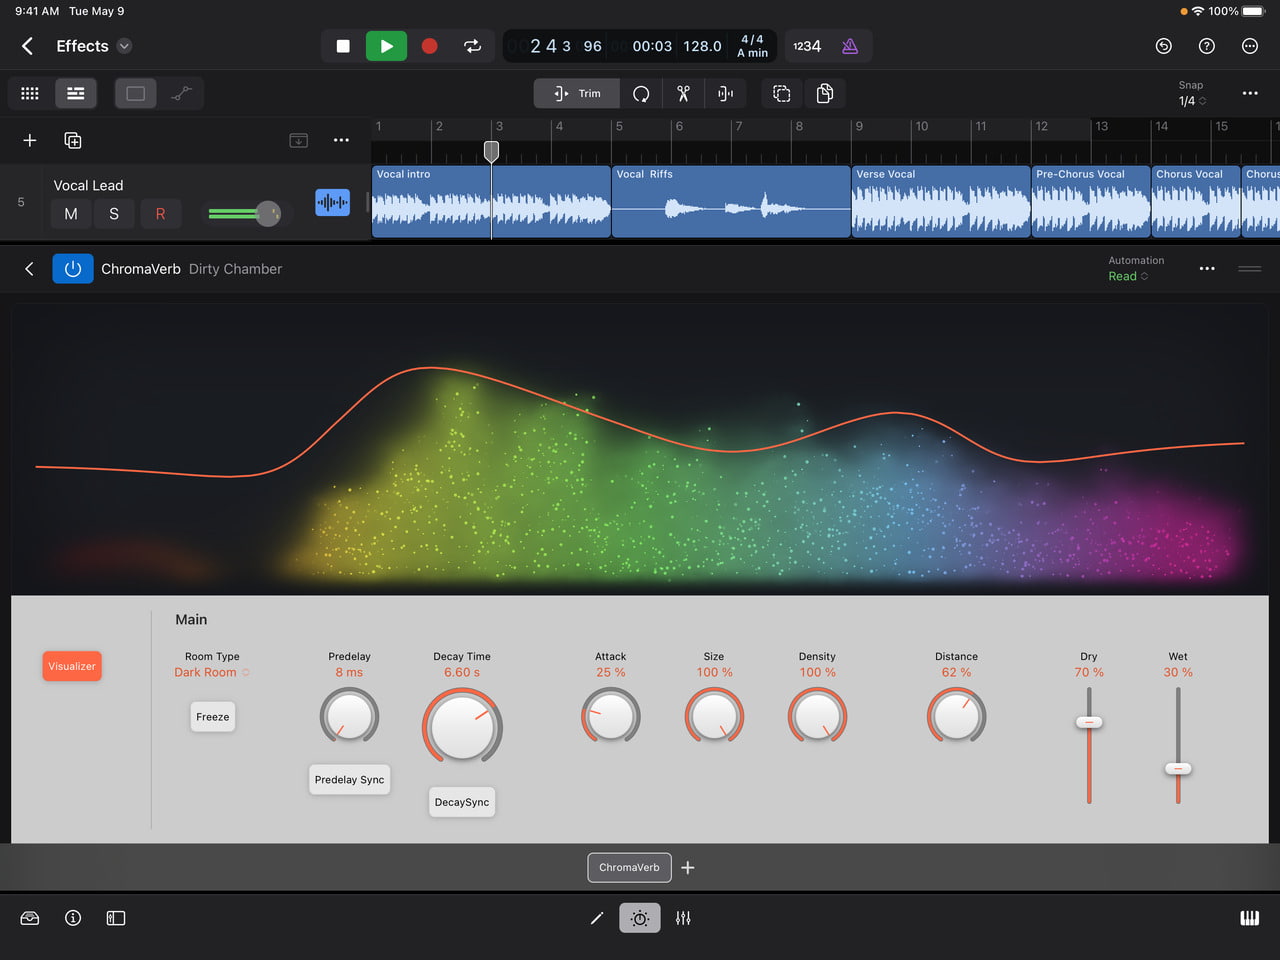
Task: Select the Loop tool in the toolbar
Action: coord(640,93)
